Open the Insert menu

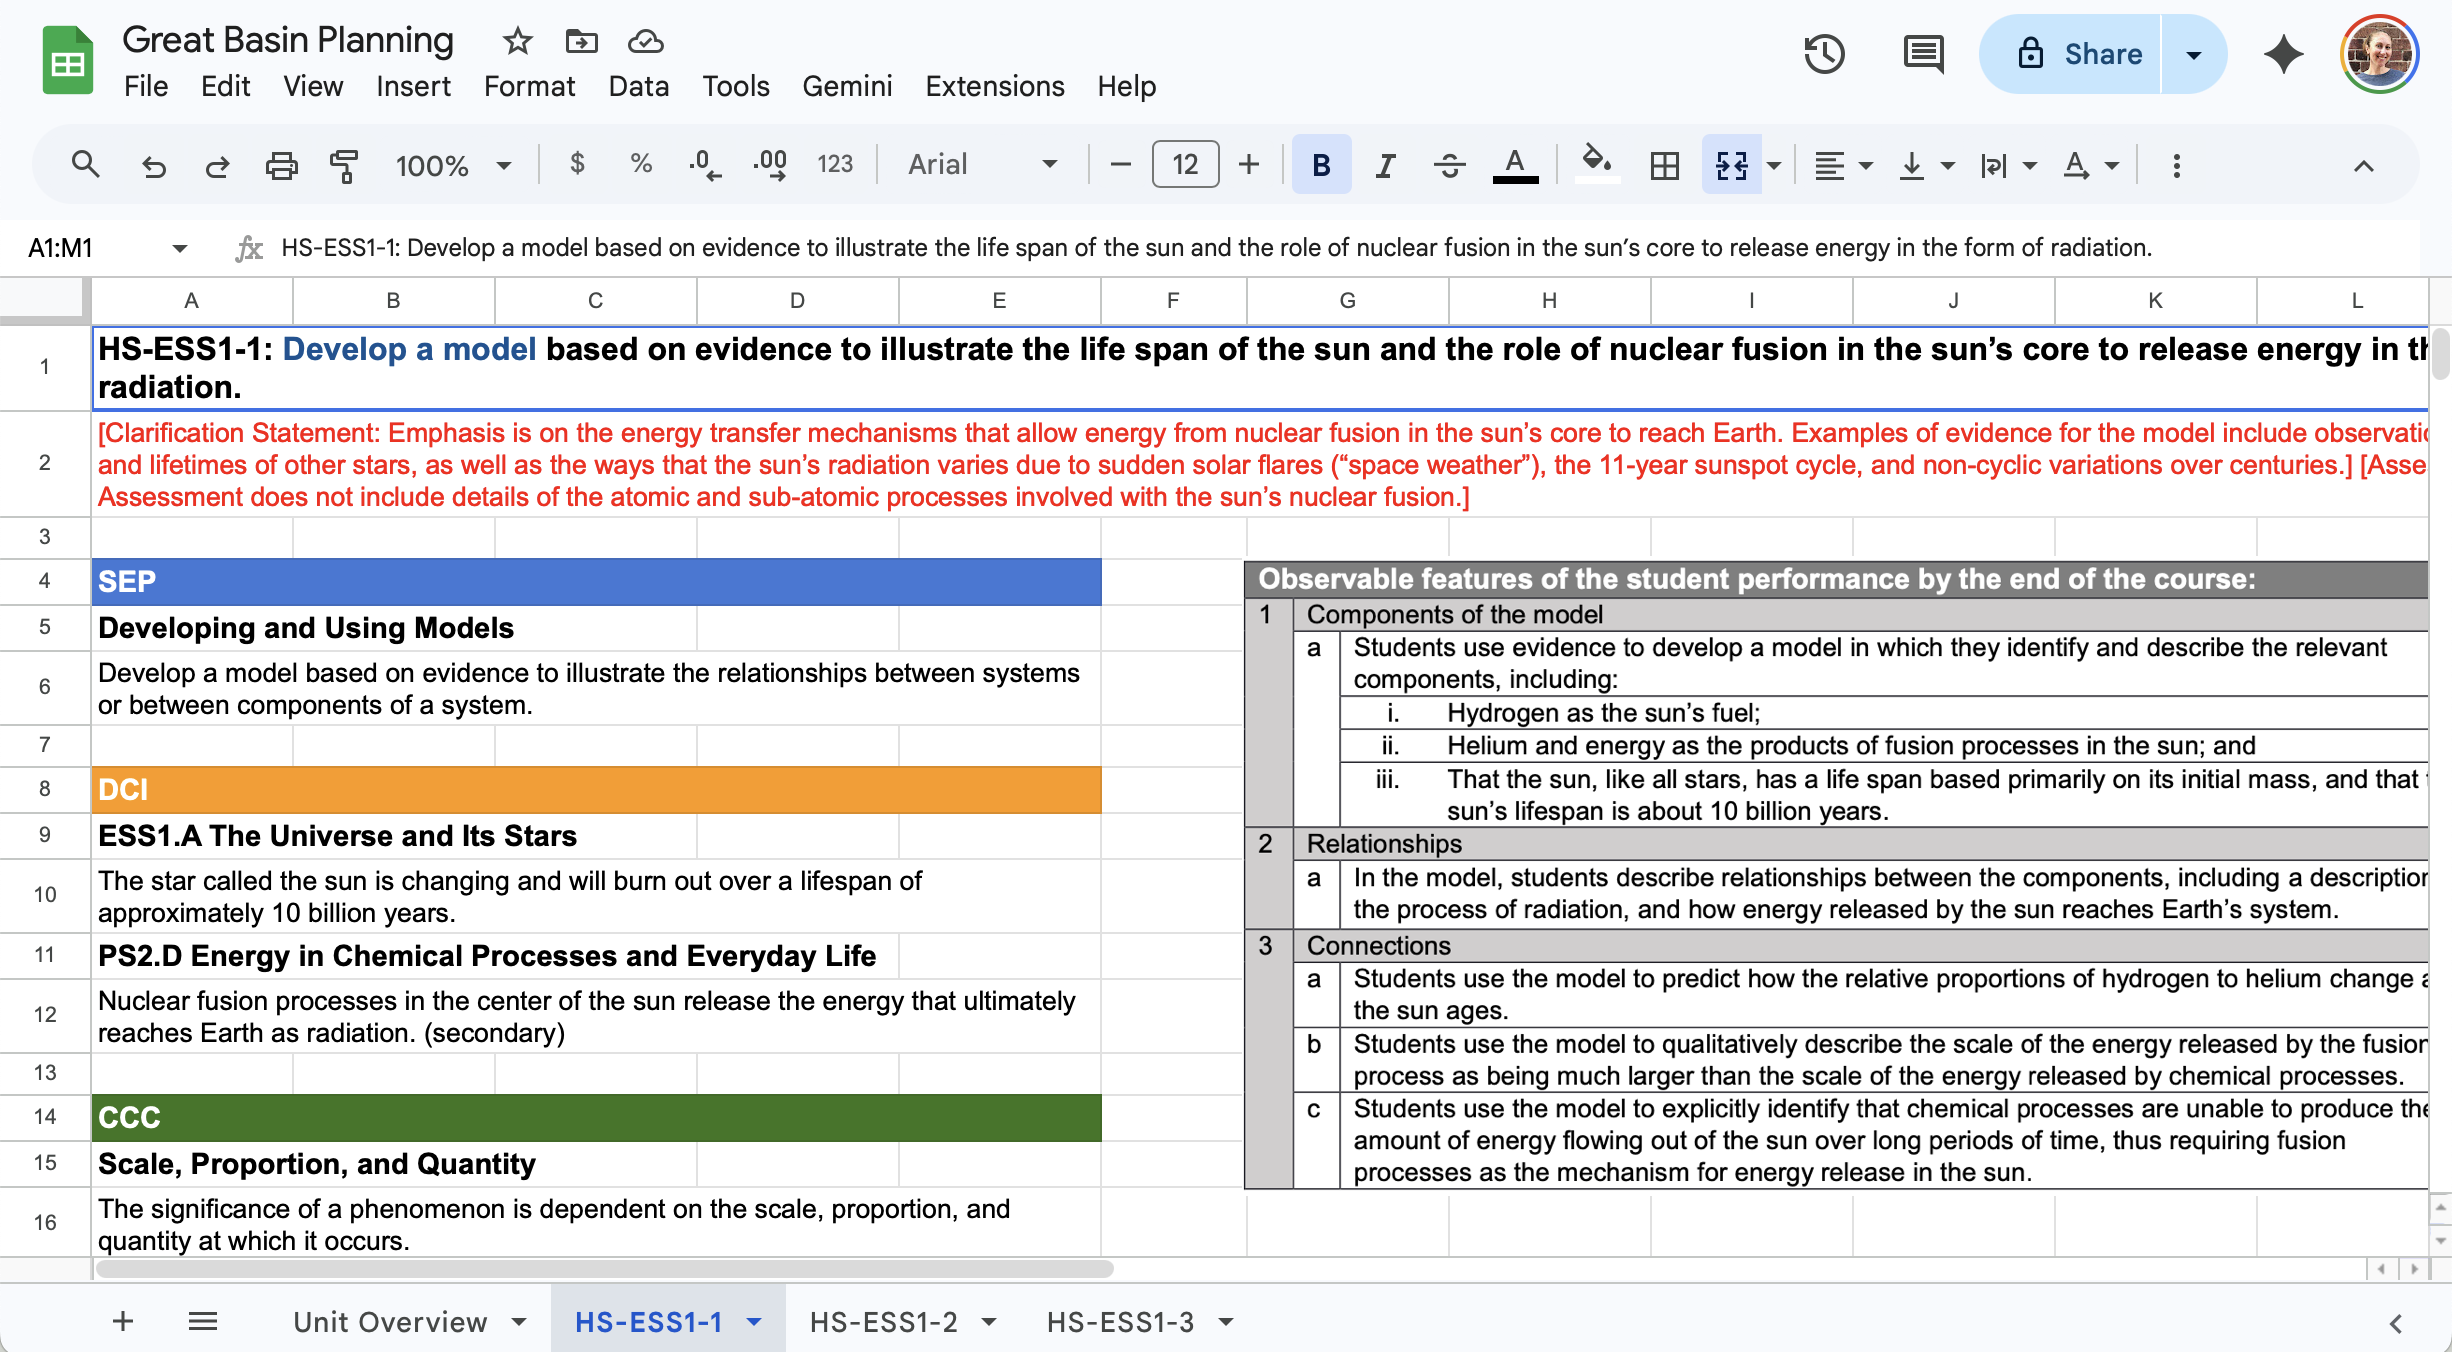point(413,86)
